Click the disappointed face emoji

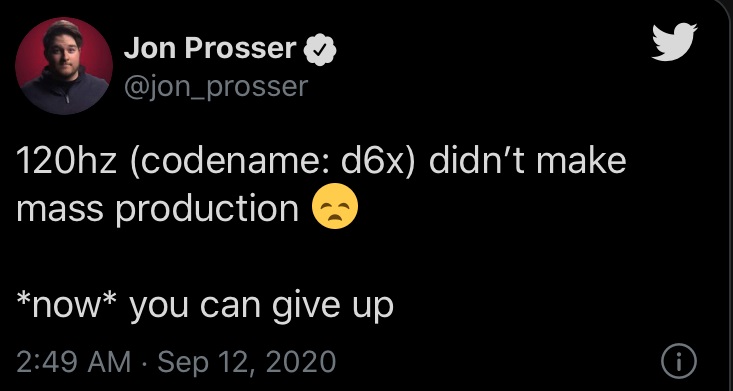[x=335, y=206]
